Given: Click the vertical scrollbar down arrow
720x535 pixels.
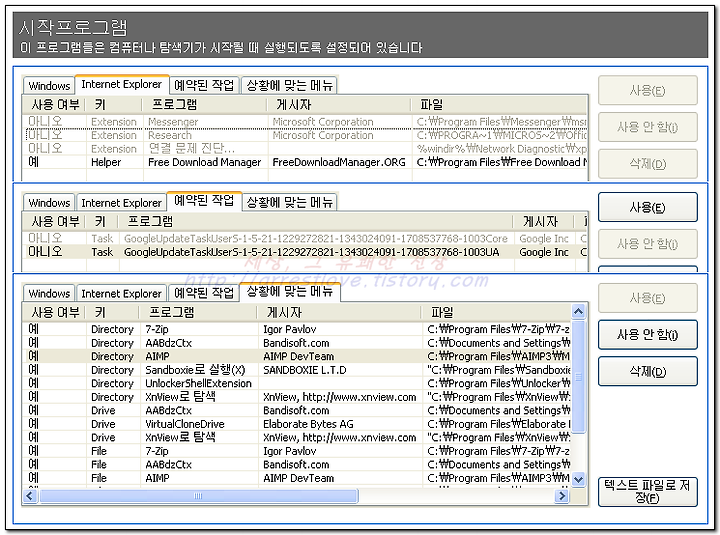Looking at the screenshot, I should click(578, 479).
